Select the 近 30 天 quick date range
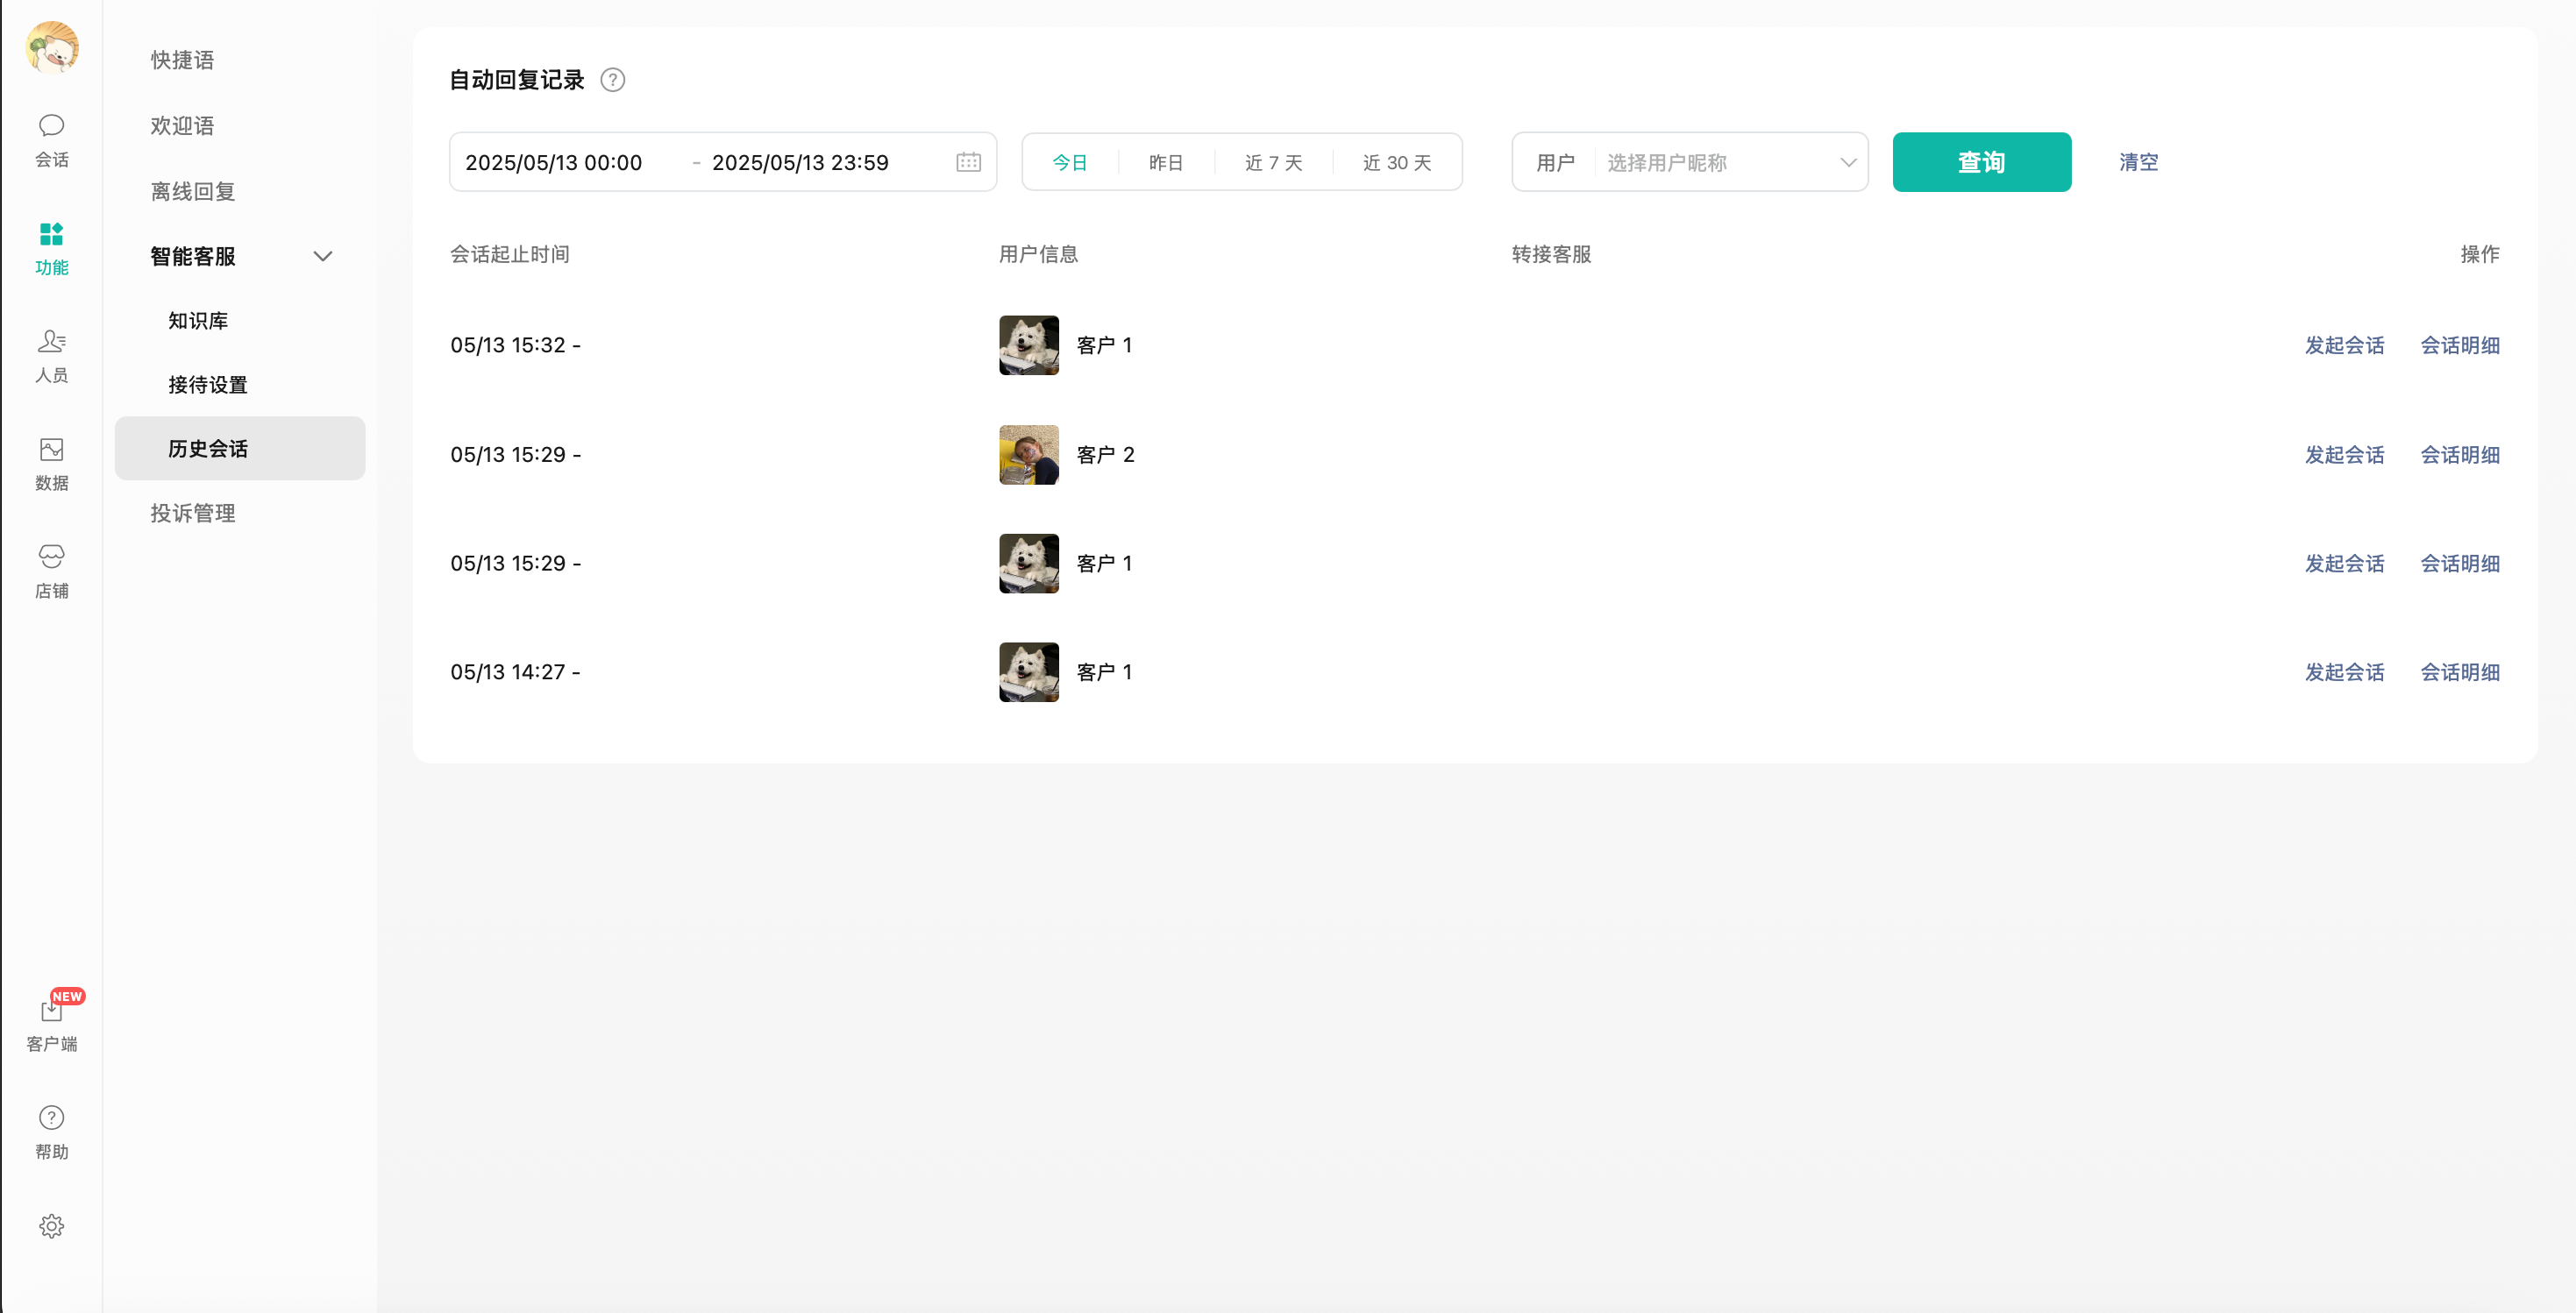The image size is (2576, 1313). (1396, 162)
